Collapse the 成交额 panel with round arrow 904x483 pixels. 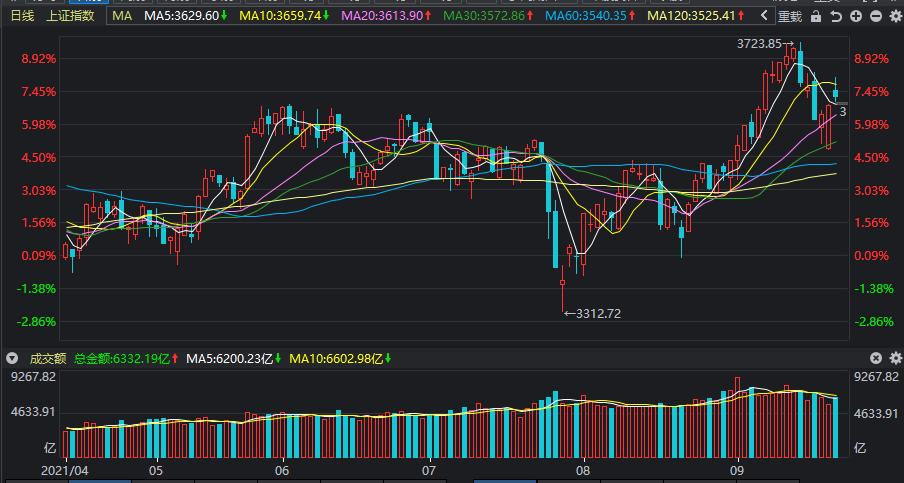tap(13, 358)
